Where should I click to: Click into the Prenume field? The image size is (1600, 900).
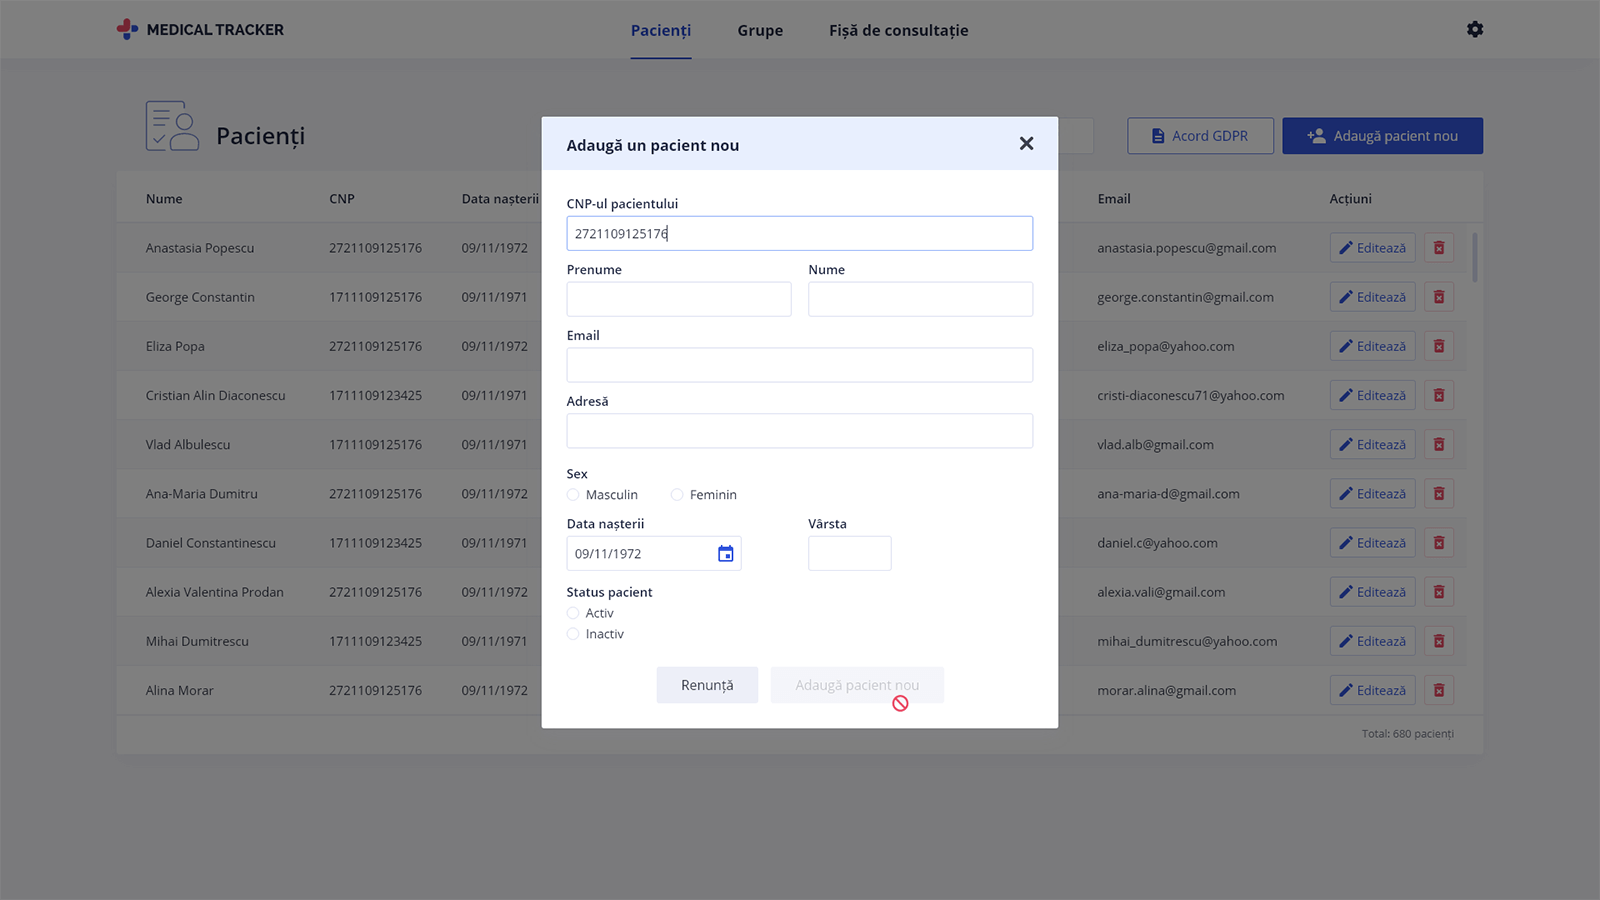tap(679, 299)
